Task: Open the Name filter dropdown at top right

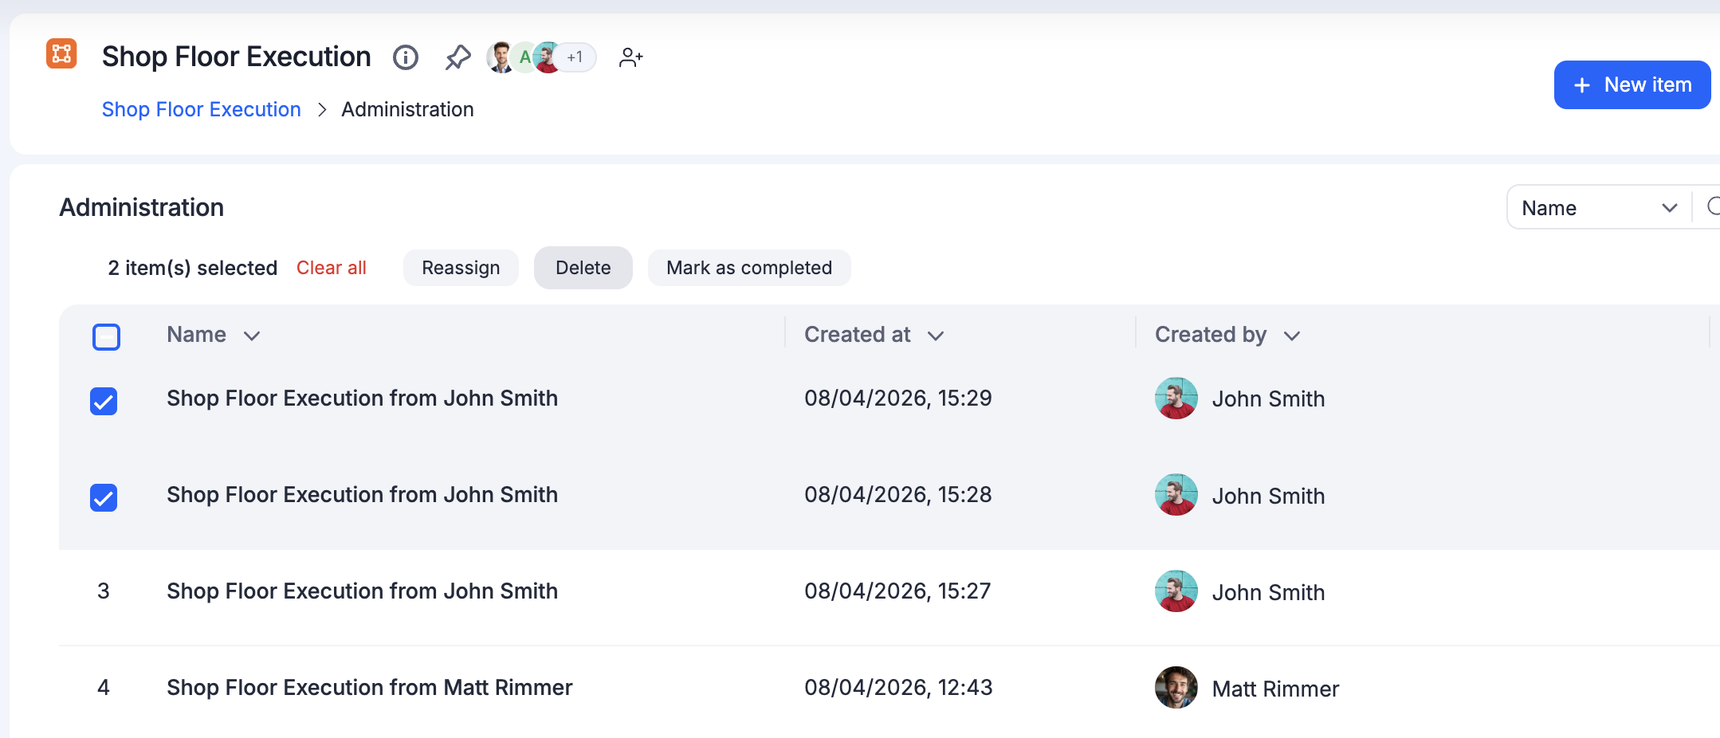Action: (x=1598, y=208)
